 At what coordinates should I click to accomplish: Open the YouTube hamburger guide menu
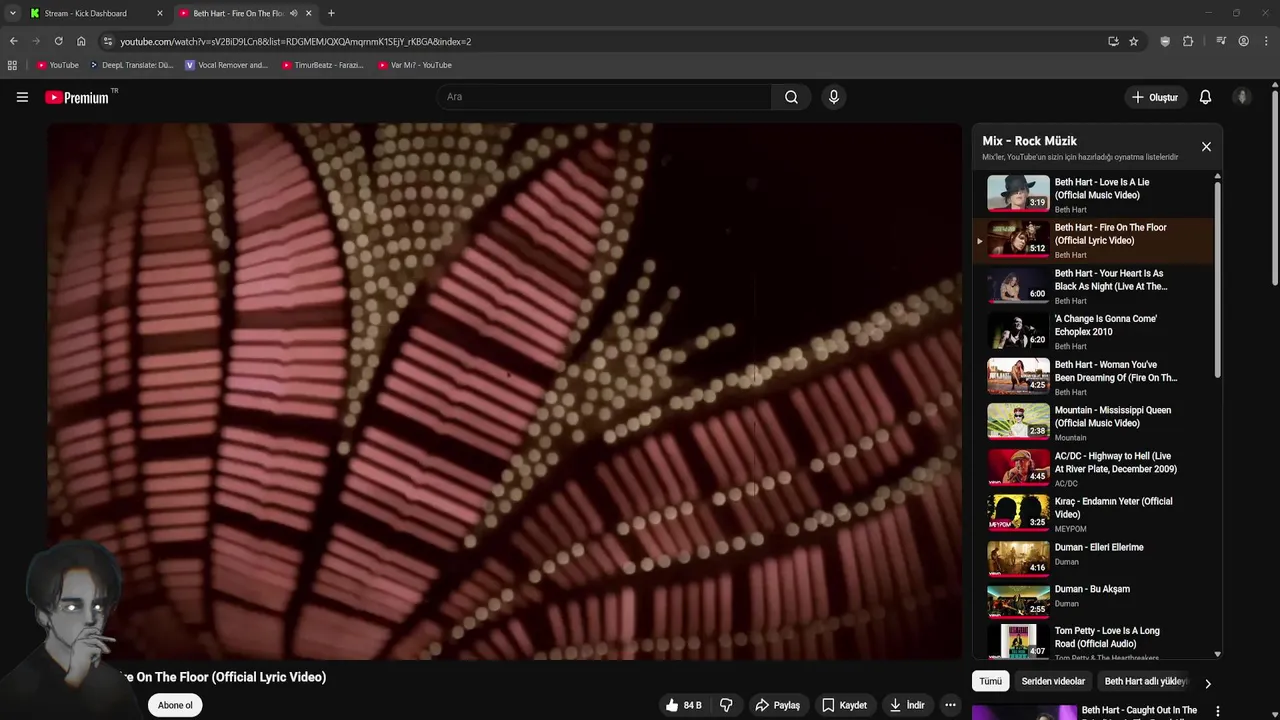(22, 97)
